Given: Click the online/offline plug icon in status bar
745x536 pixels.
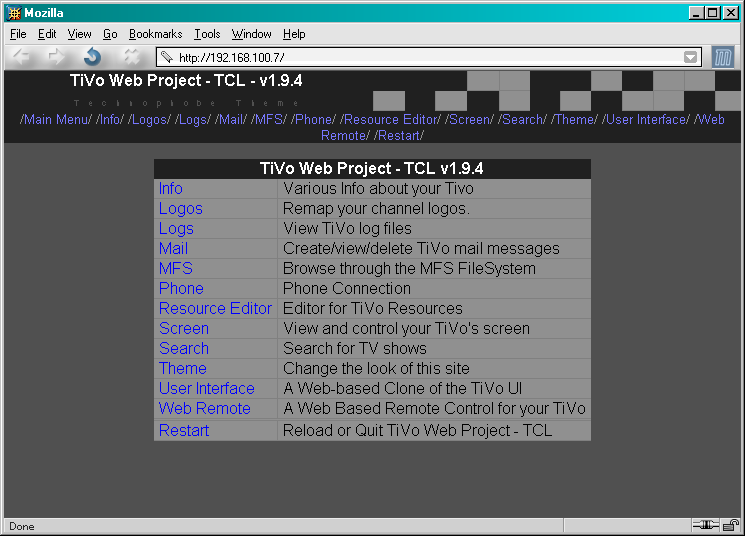Looking at the screenshot, I should click(705, 526).
